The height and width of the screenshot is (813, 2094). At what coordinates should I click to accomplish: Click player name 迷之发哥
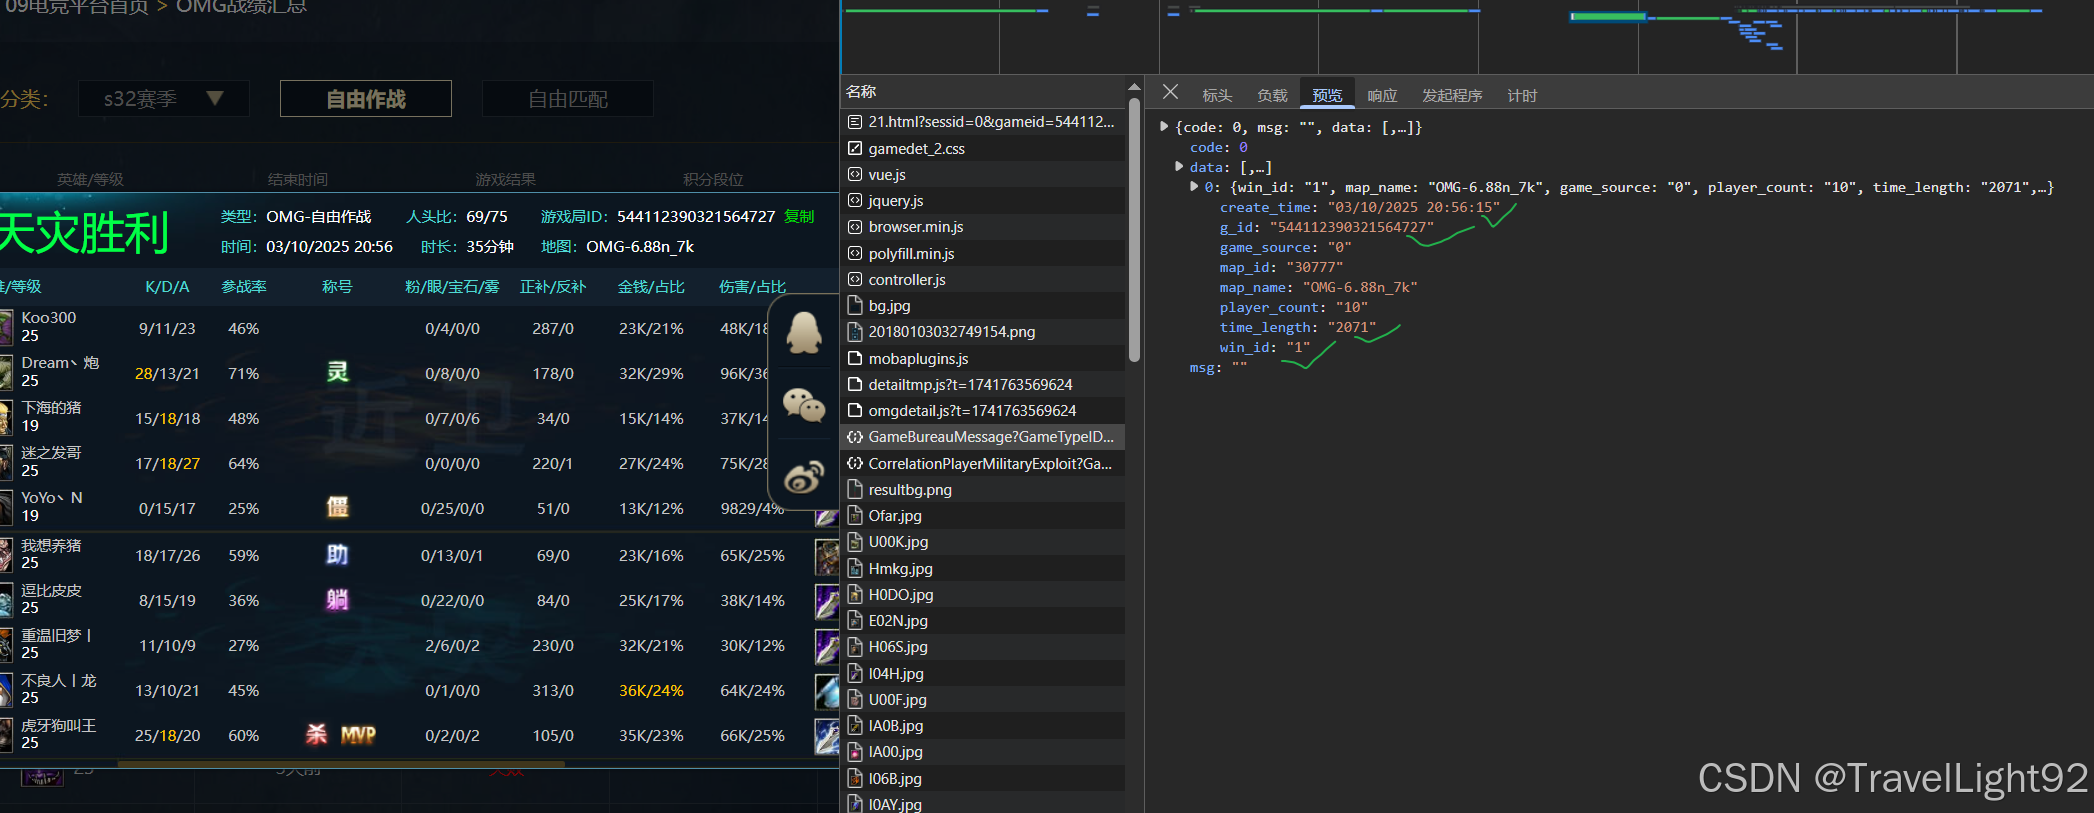[x=52, y=452]
